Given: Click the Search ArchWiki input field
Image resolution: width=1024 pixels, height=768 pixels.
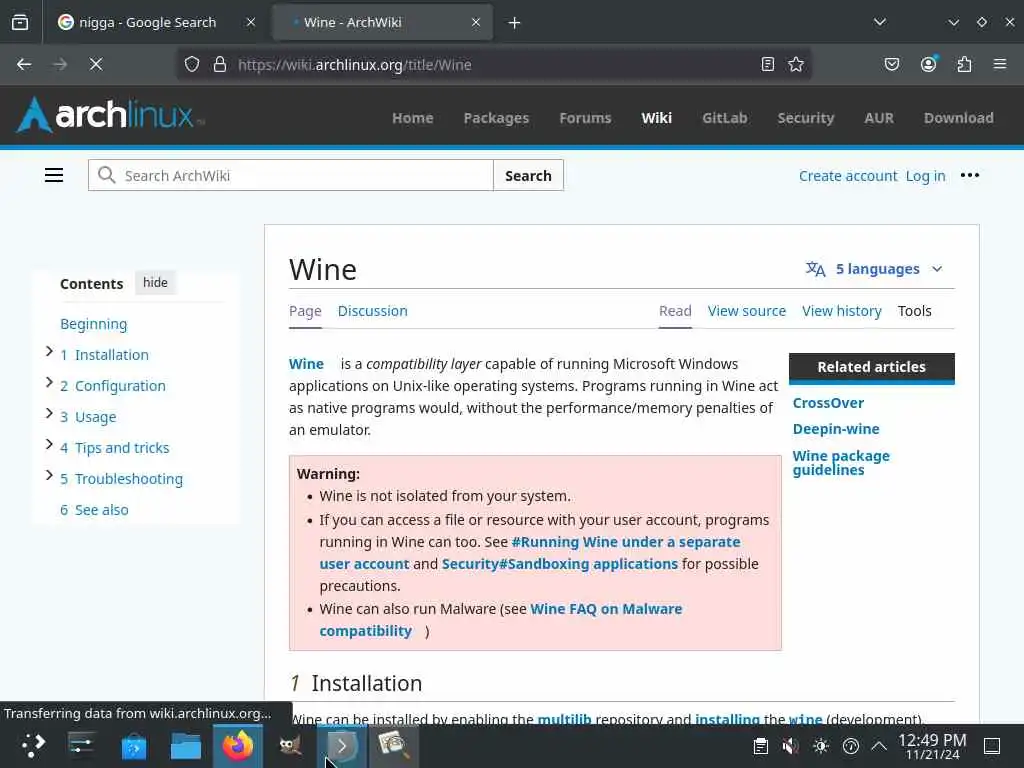Looking at the screenshot, I should click(291, 175).
